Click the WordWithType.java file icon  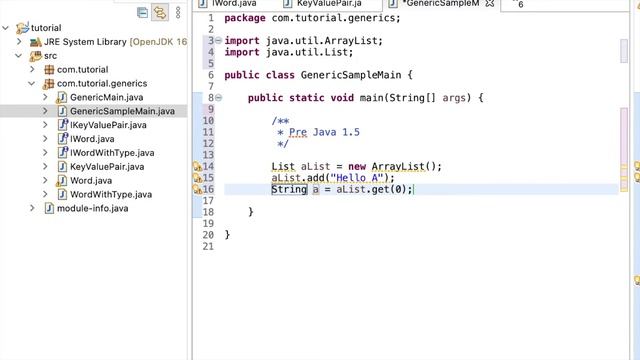(62, 194)
